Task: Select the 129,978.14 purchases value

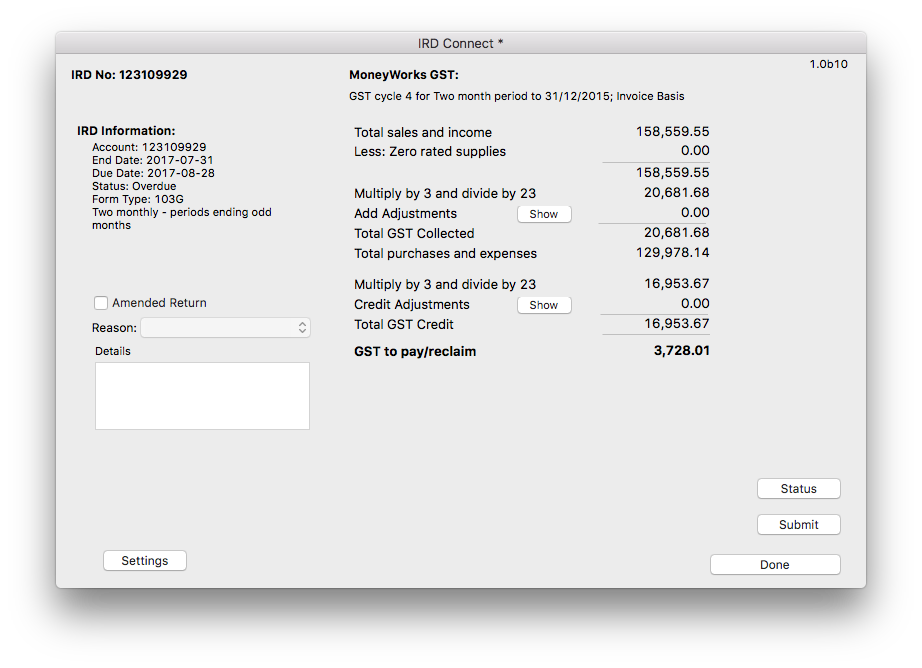Action: [673, 252]
